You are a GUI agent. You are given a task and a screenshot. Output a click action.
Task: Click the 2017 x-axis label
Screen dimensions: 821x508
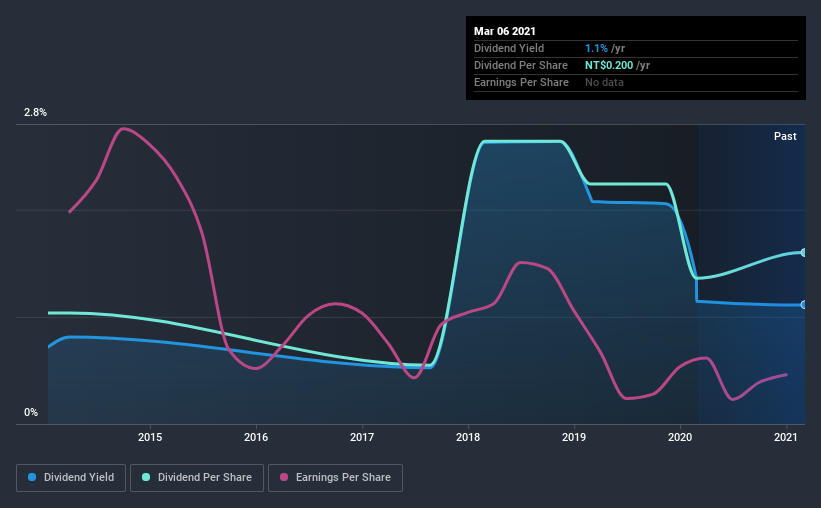point(362,437)
